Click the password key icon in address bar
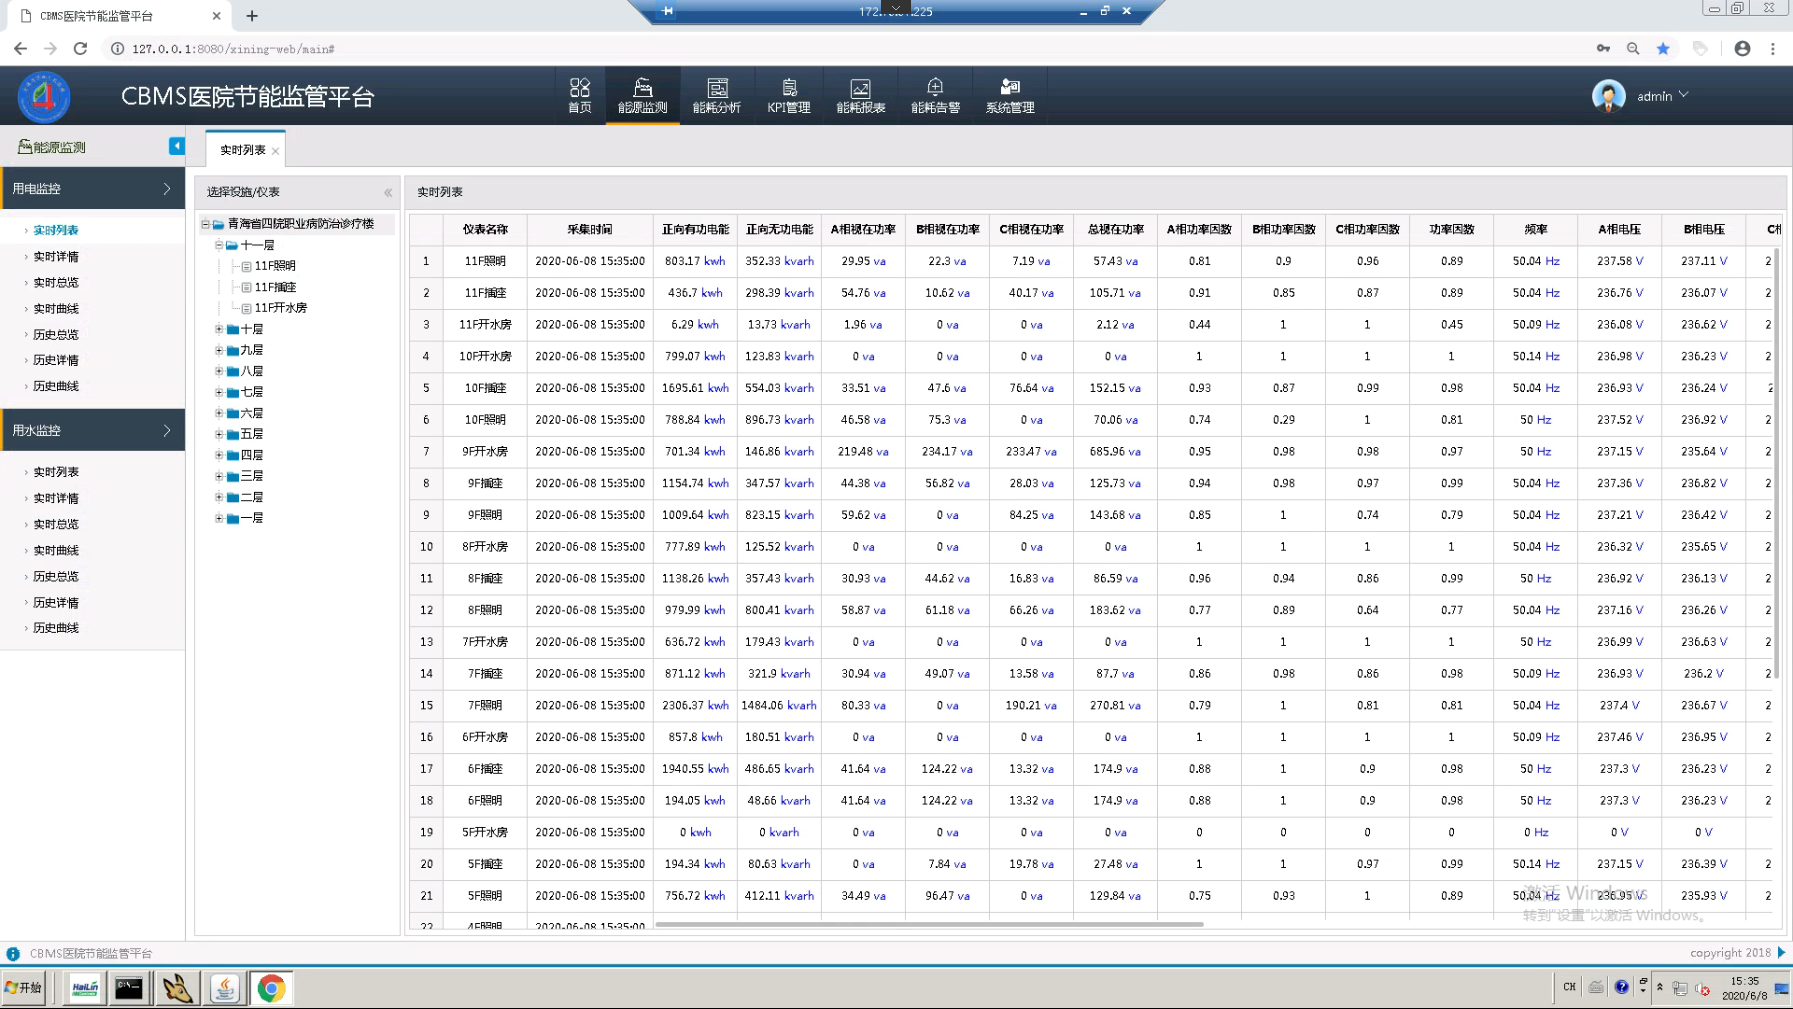This screenshot has width=1793, height=1009. point(1603,48)
